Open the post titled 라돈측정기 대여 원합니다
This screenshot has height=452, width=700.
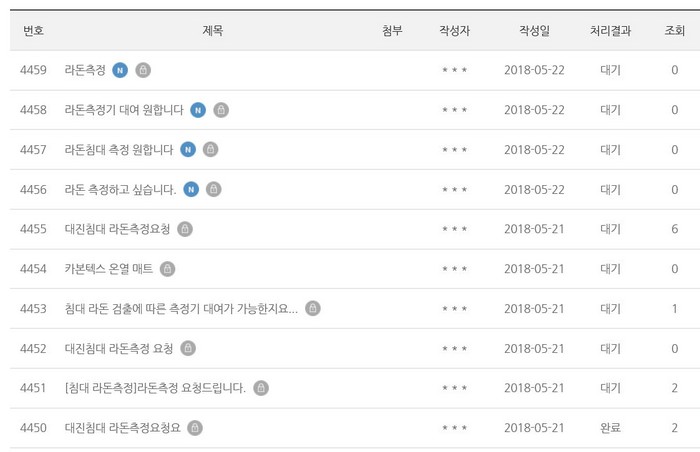pos(124,110)
